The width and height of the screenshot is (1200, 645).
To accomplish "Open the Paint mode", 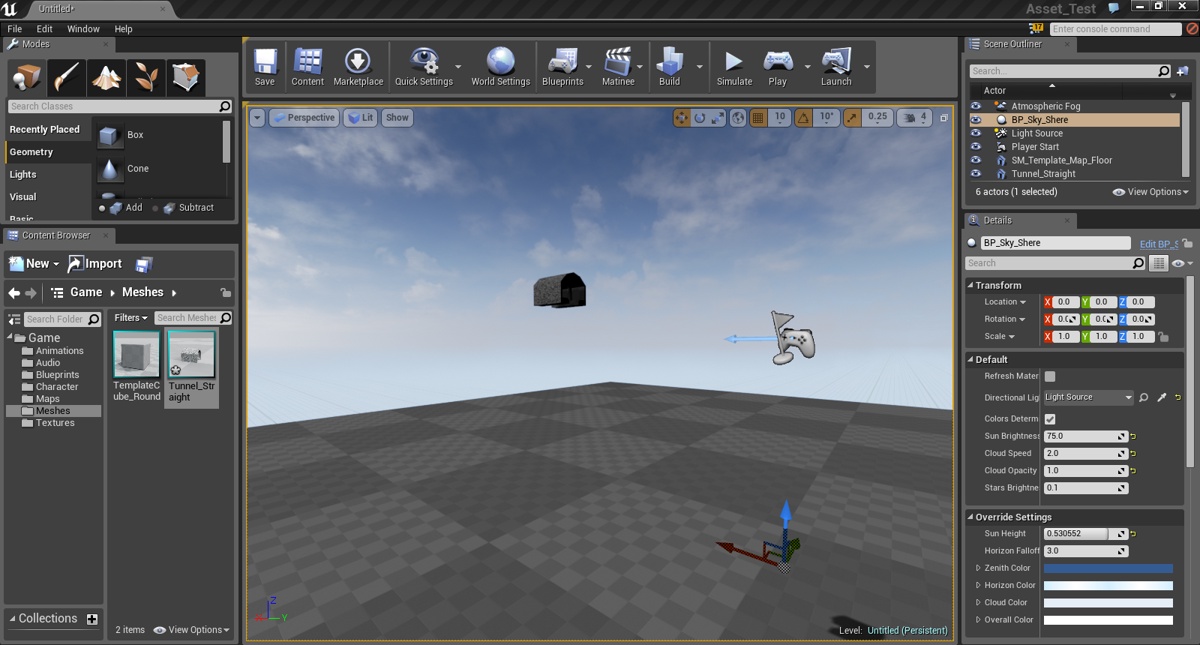I will pos(64,75).
